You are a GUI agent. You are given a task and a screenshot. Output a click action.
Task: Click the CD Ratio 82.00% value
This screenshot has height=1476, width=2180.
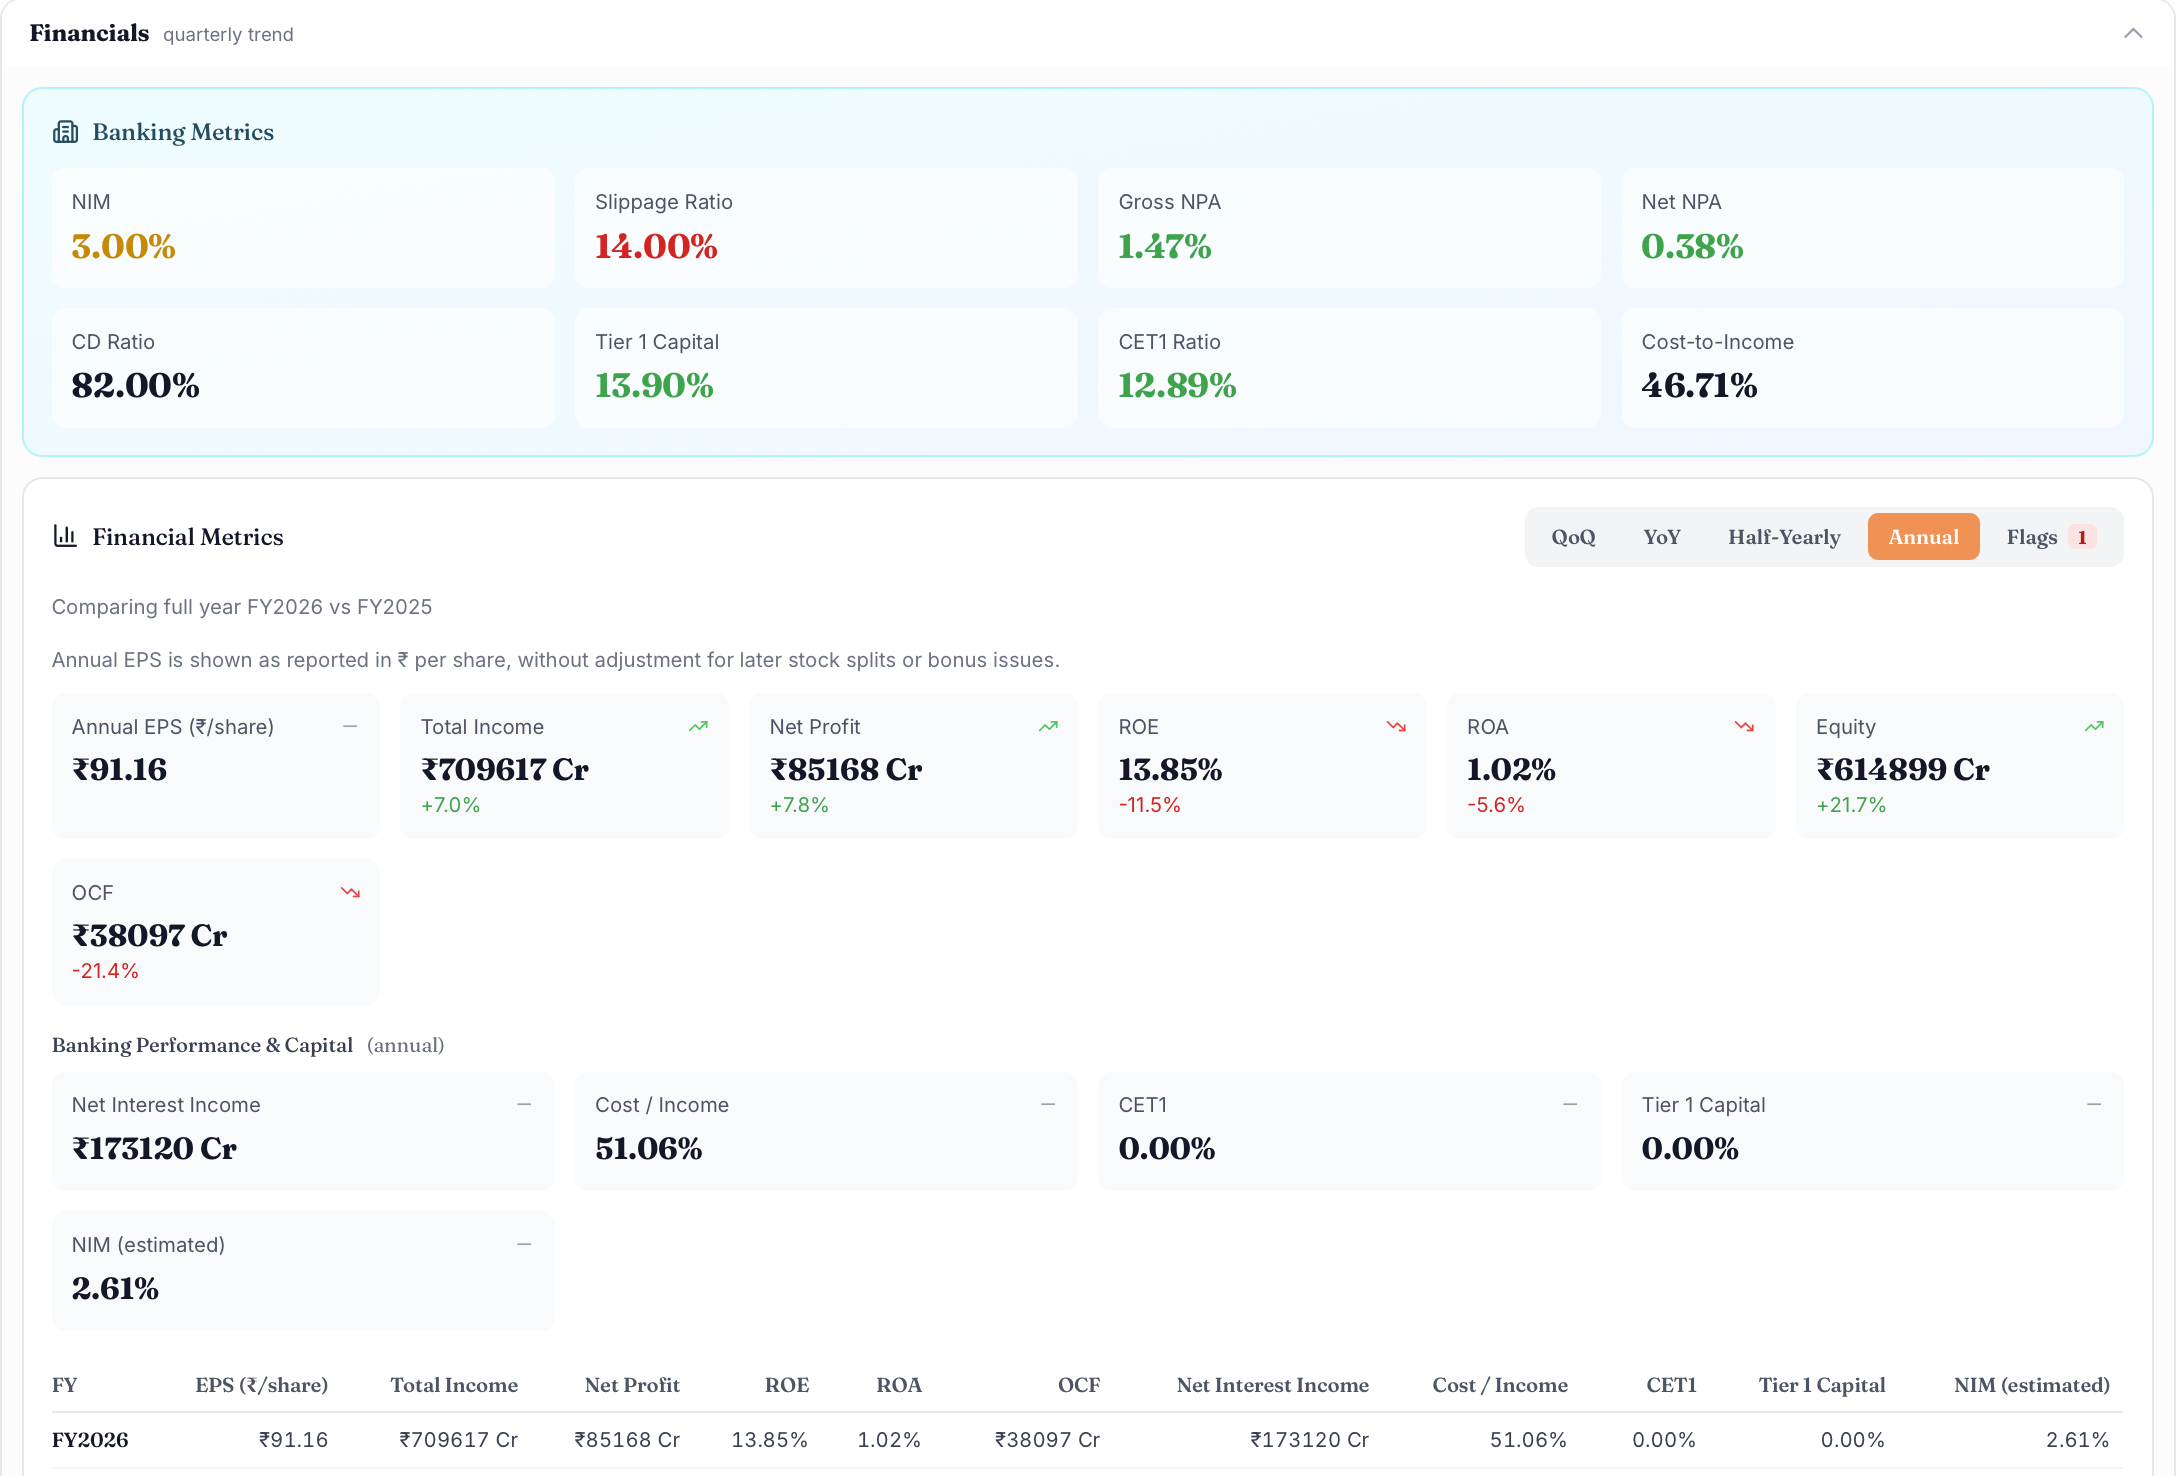pyautogui.click(x=136, y=385)
